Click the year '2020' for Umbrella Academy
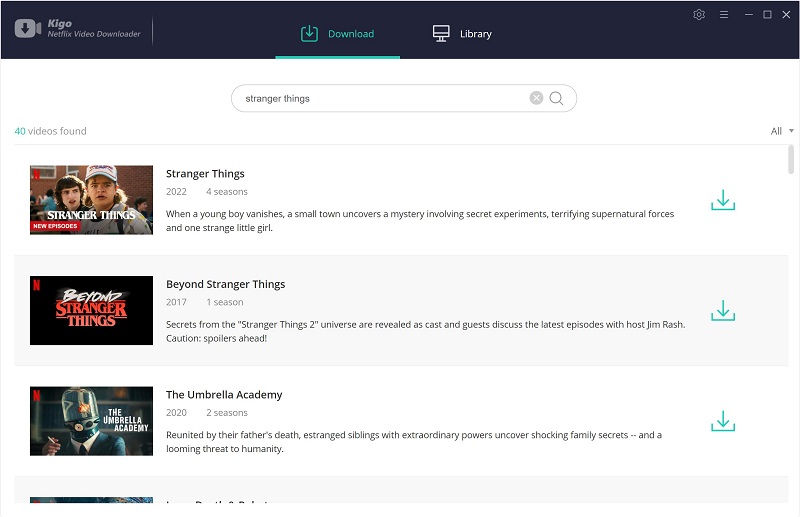Image resolution: width=800 pixels, height=517 pixels. pos(176,413)
